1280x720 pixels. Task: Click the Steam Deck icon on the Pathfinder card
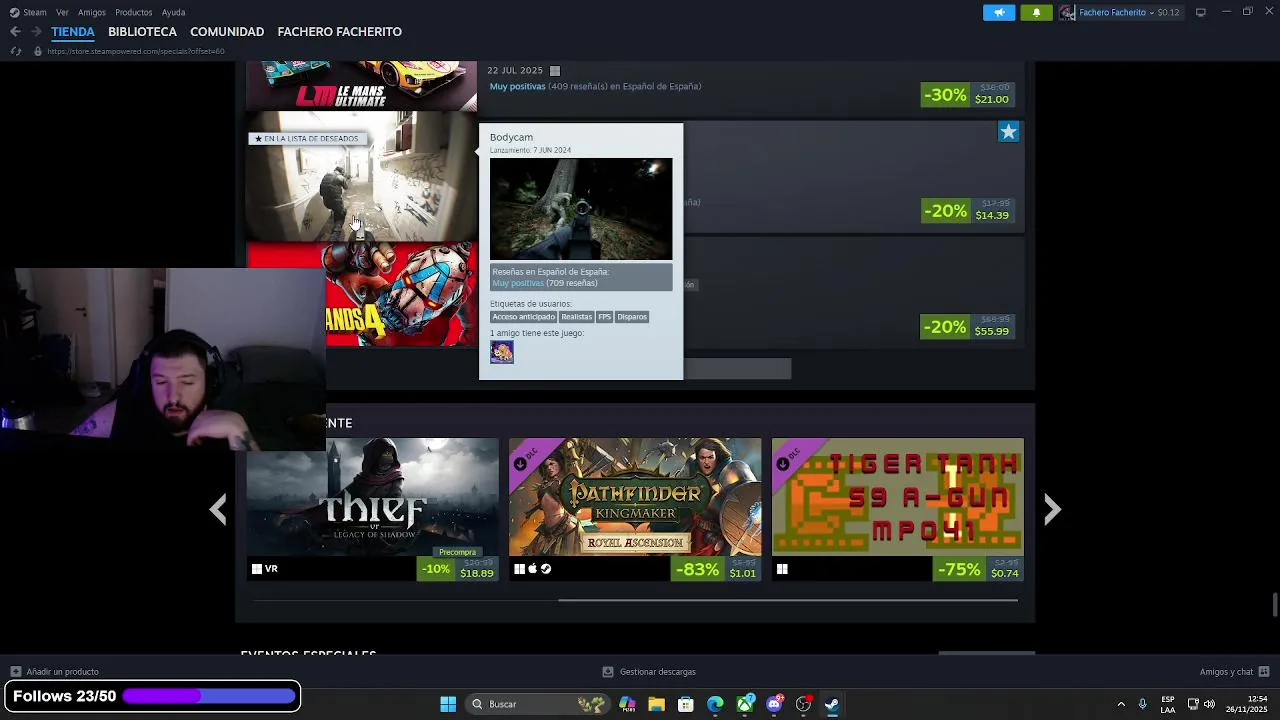[546, 569]
